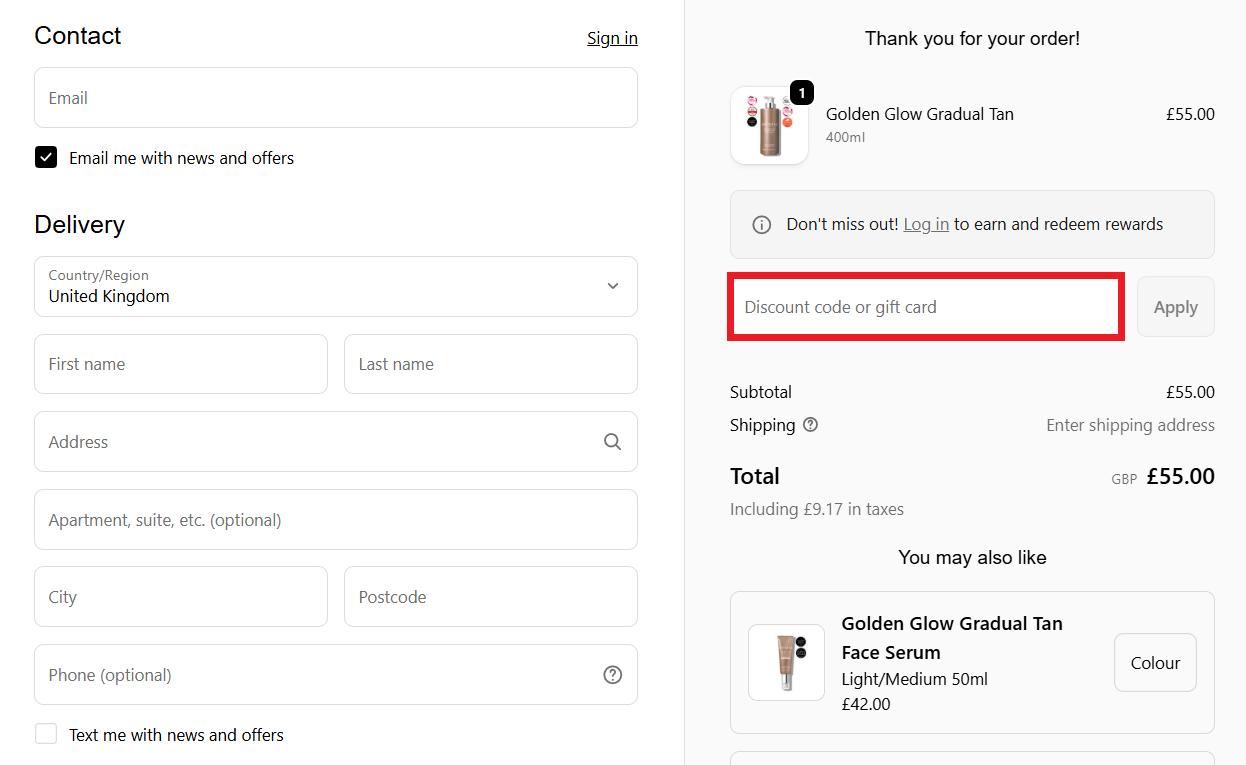Click the Golden Glow Gradual Tan 400ml thumbnail
The height and width of the screenshot is (765, 1246).
point(770,125)
